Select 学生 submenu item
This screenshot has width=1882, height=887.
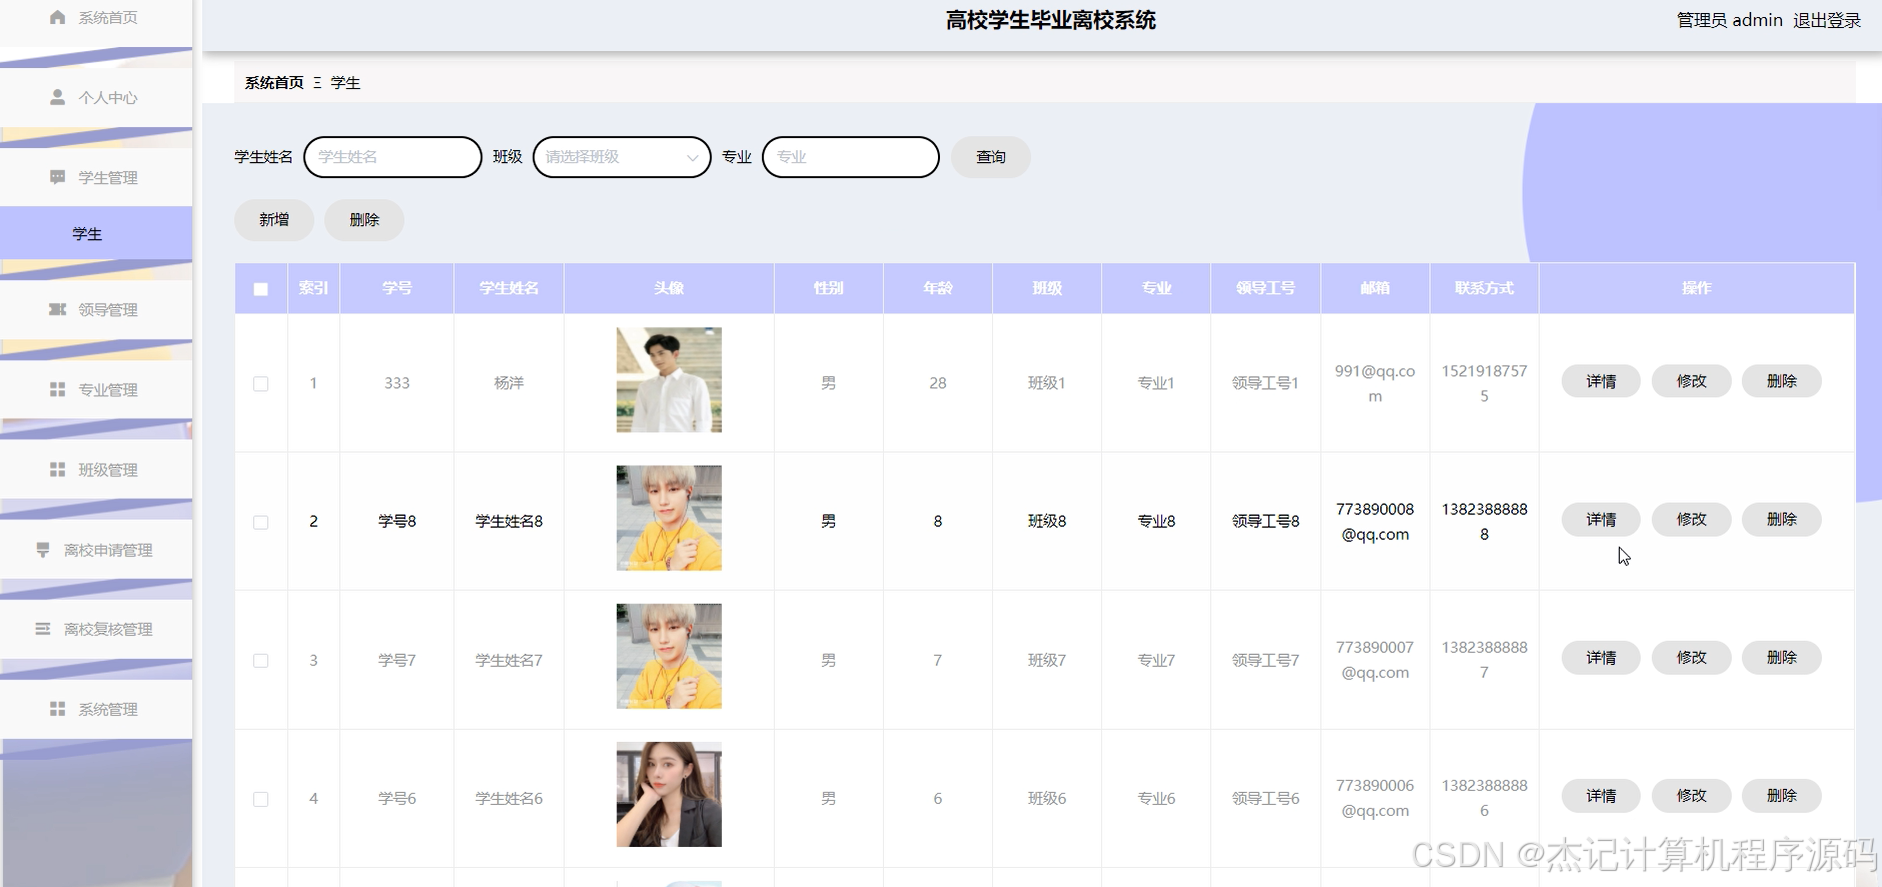coord(96,233)
